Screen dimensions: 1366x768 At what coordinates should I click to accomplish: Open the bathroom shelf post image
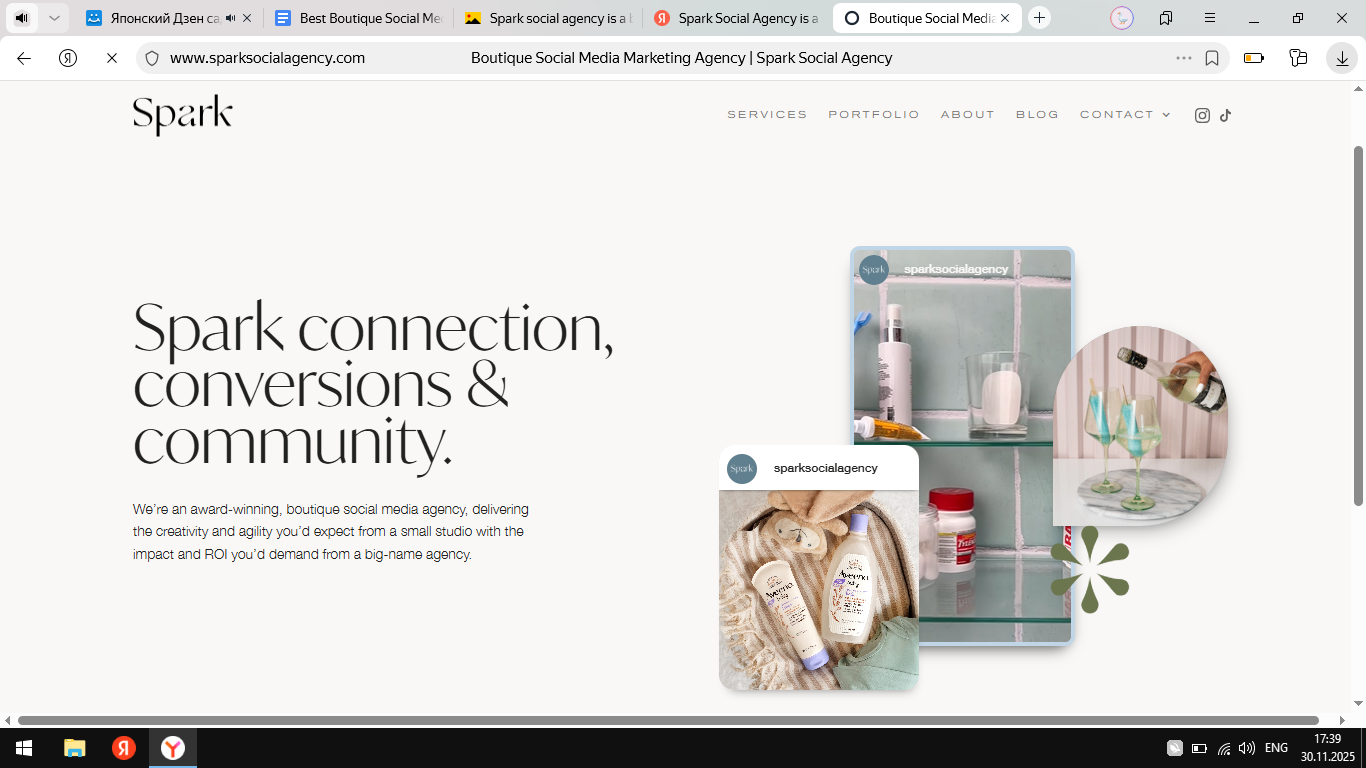point(963,446)
